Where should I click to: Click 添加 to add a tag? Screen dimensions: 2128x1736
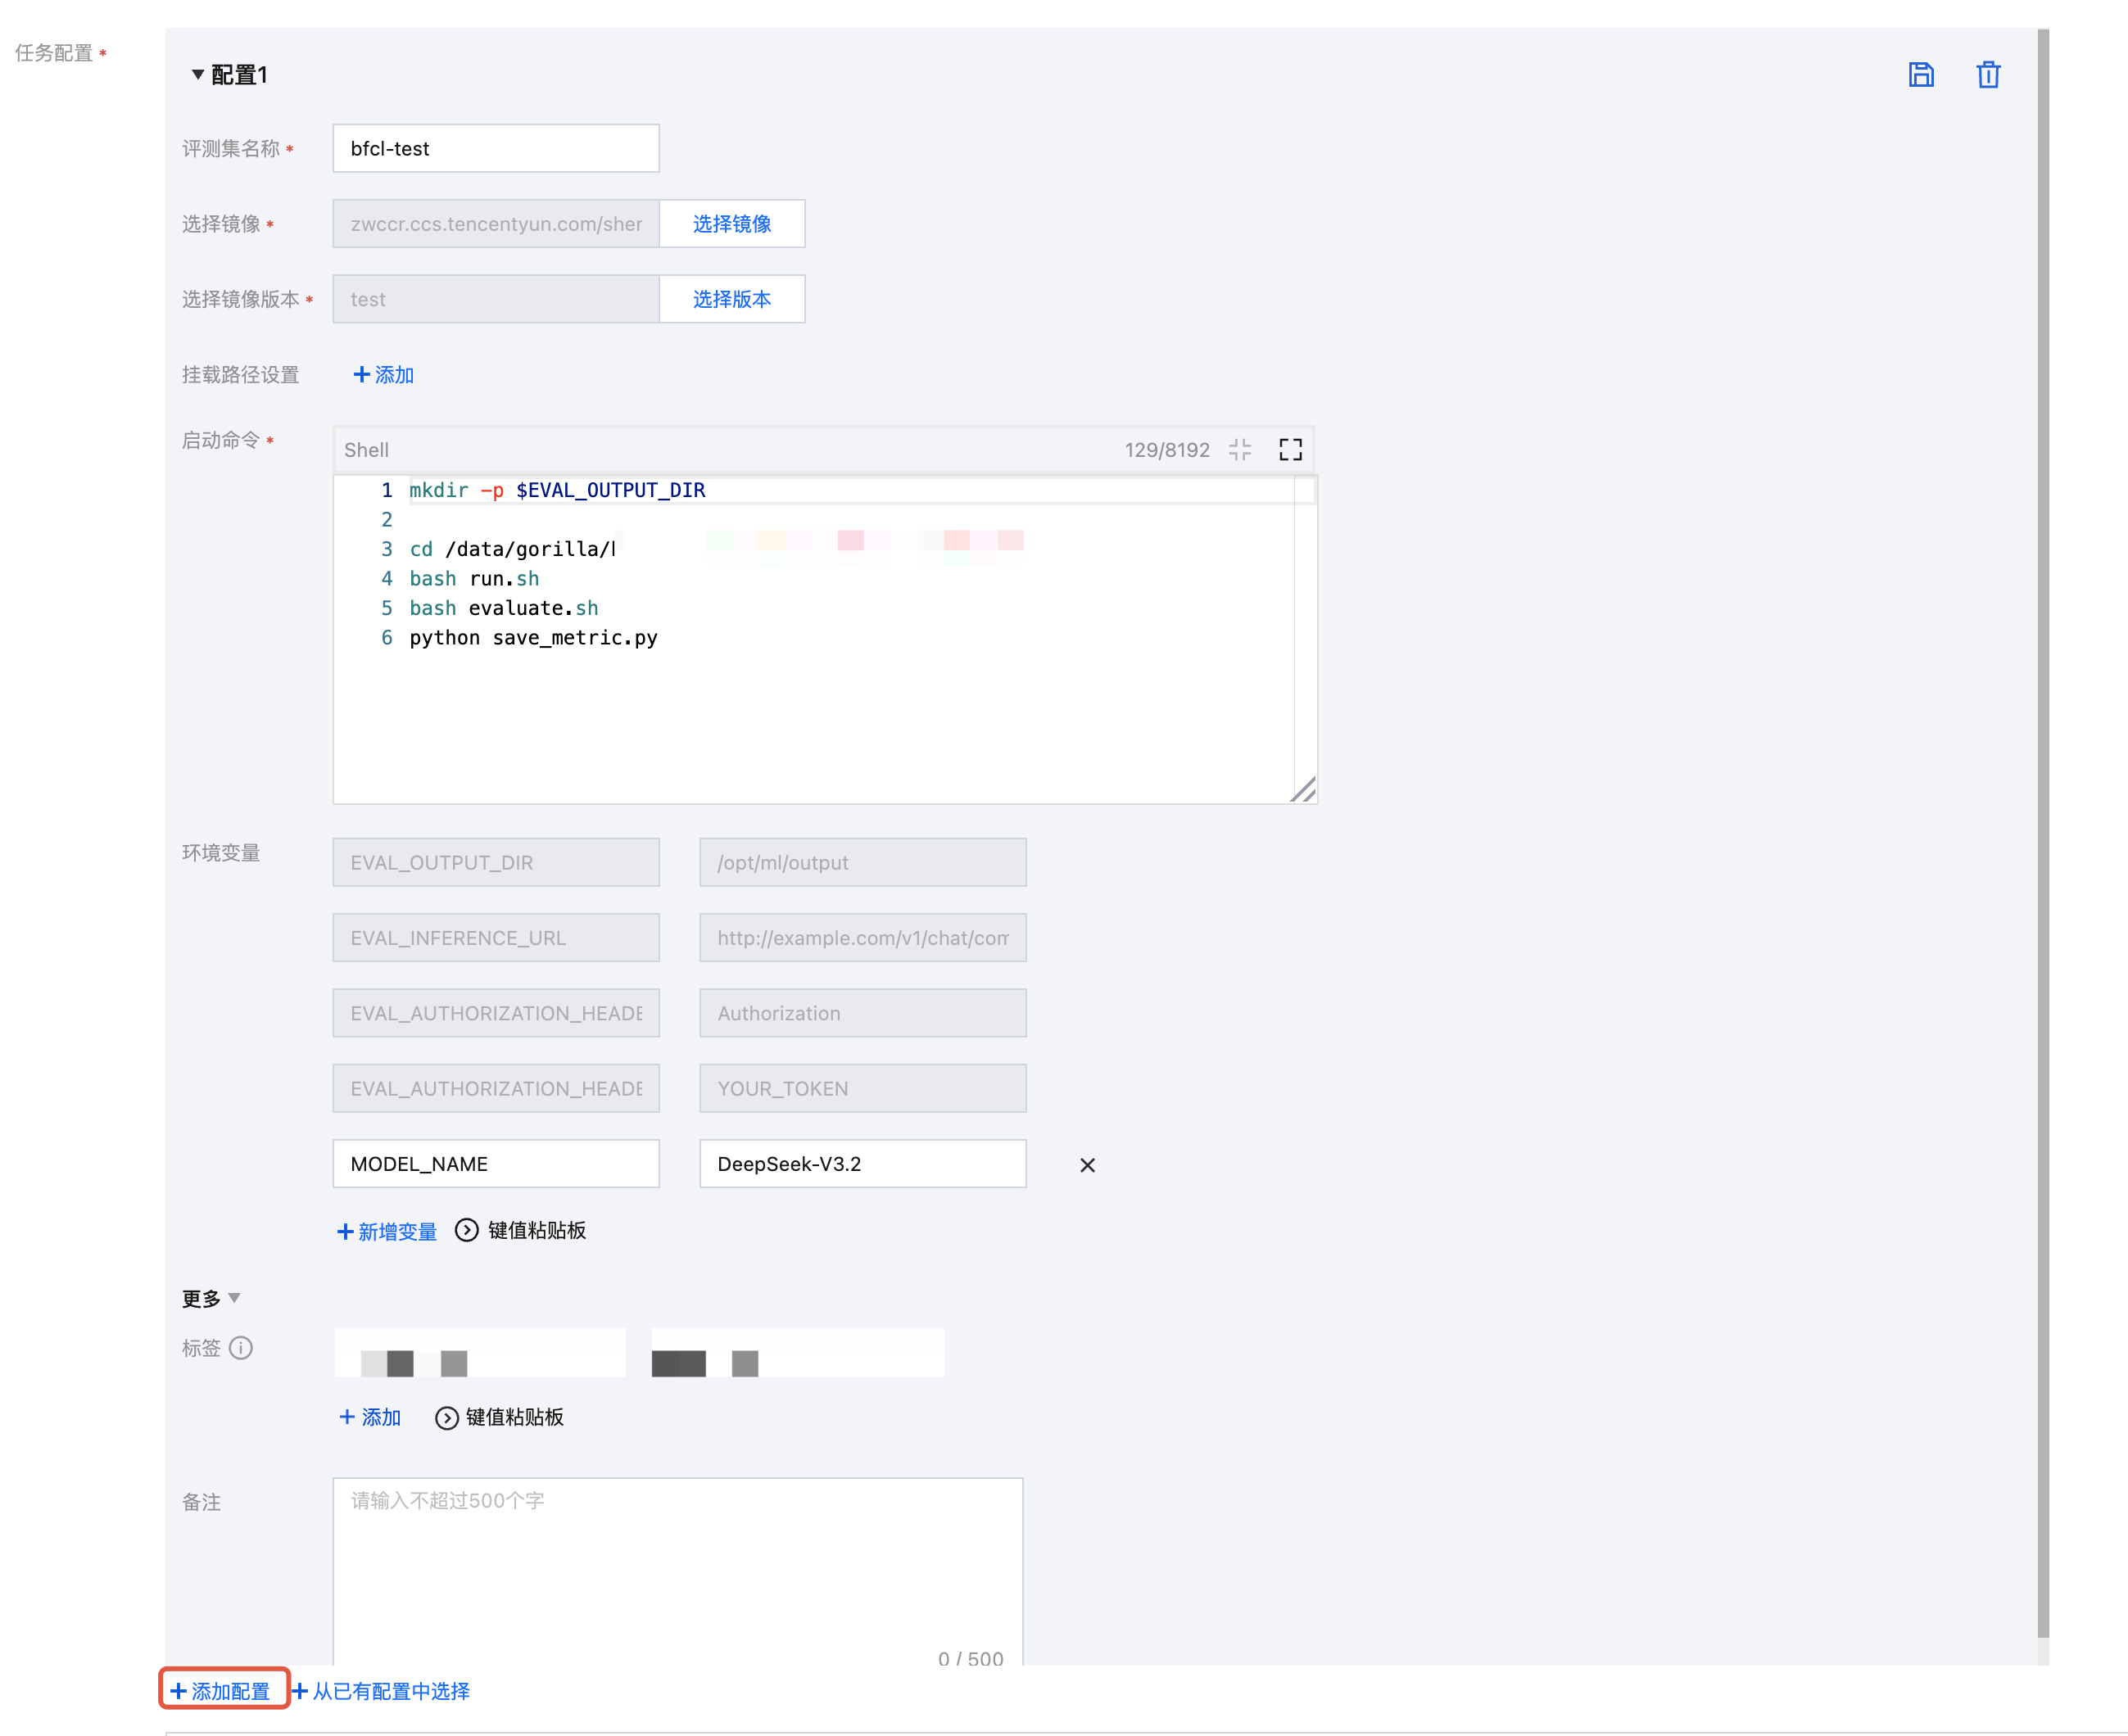click(370, 1417)
